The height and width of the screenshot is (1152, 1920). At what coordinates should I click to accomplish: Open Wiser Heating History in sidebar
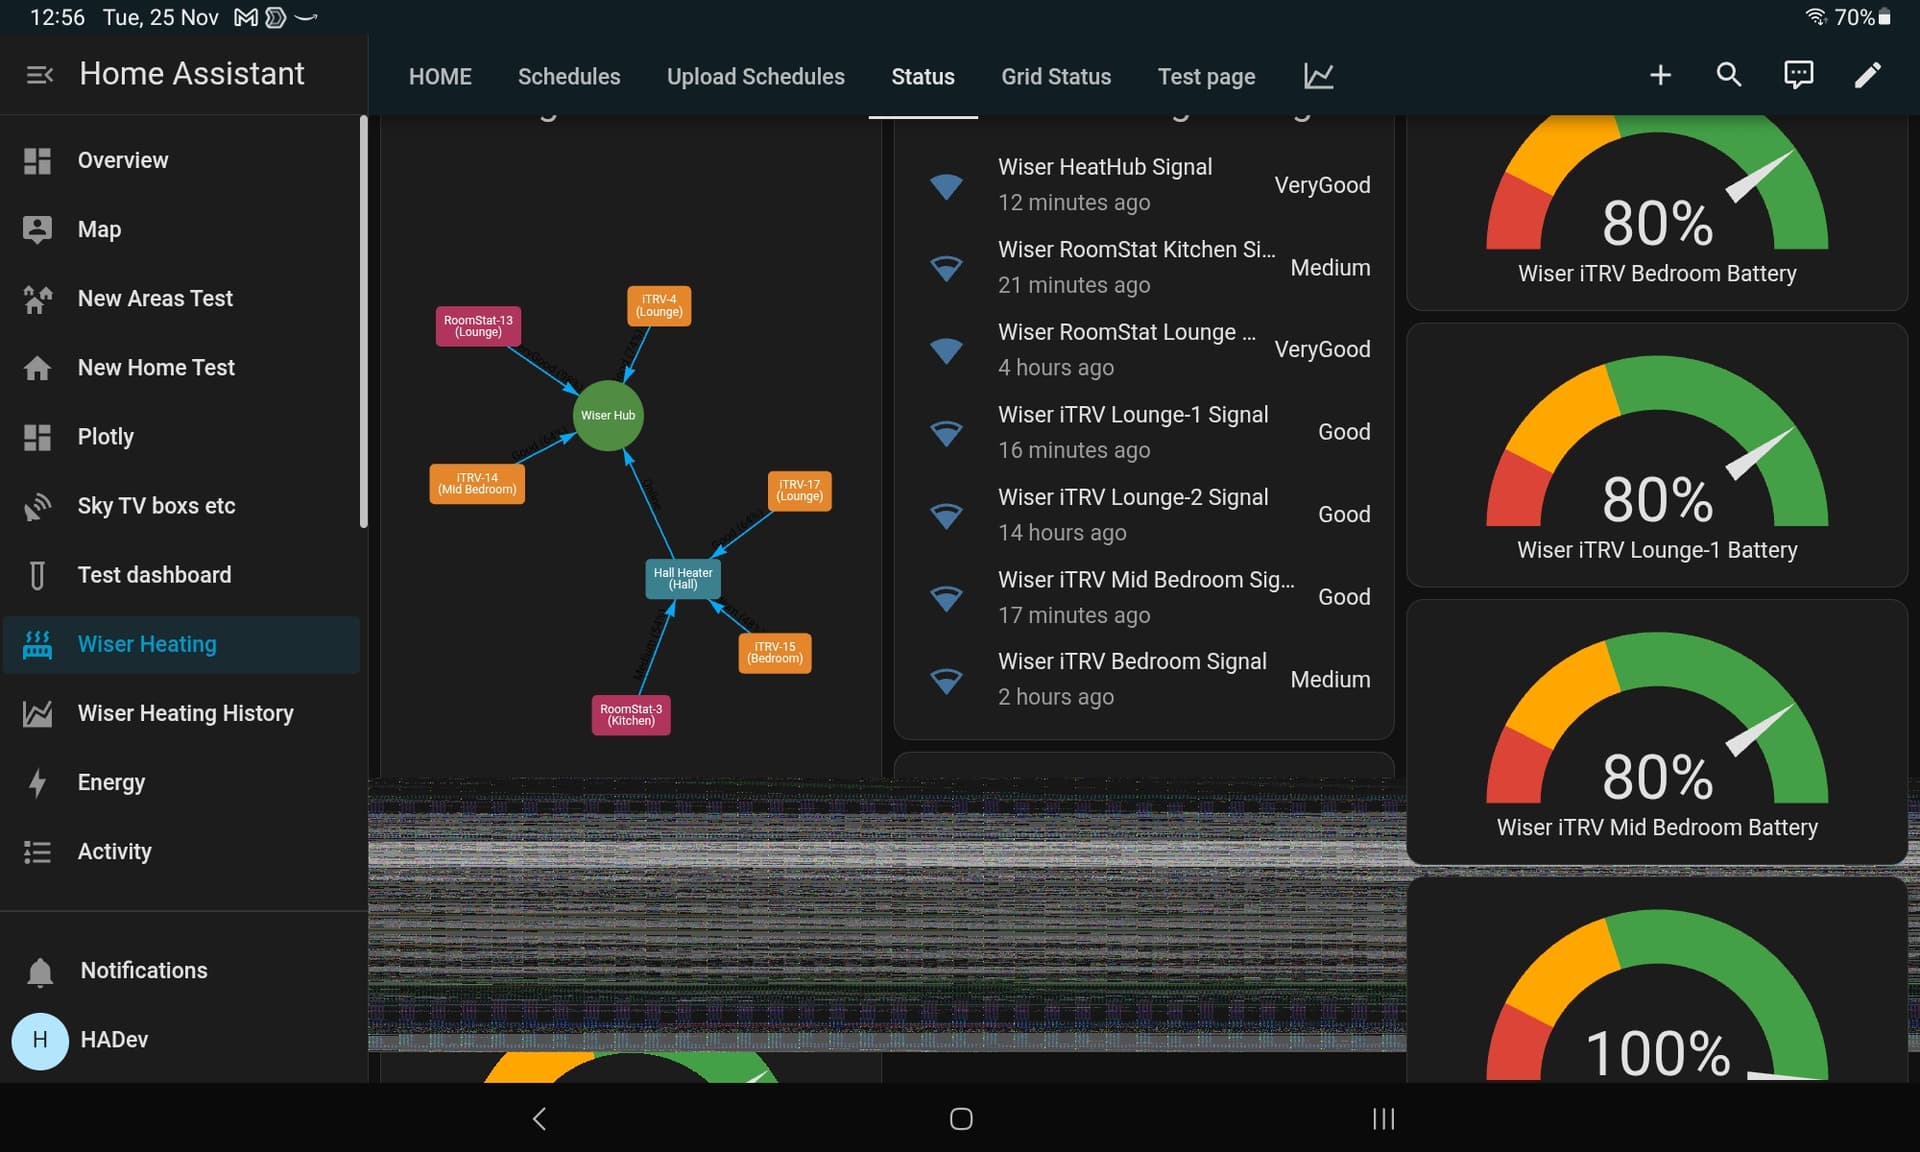[185, 713]
